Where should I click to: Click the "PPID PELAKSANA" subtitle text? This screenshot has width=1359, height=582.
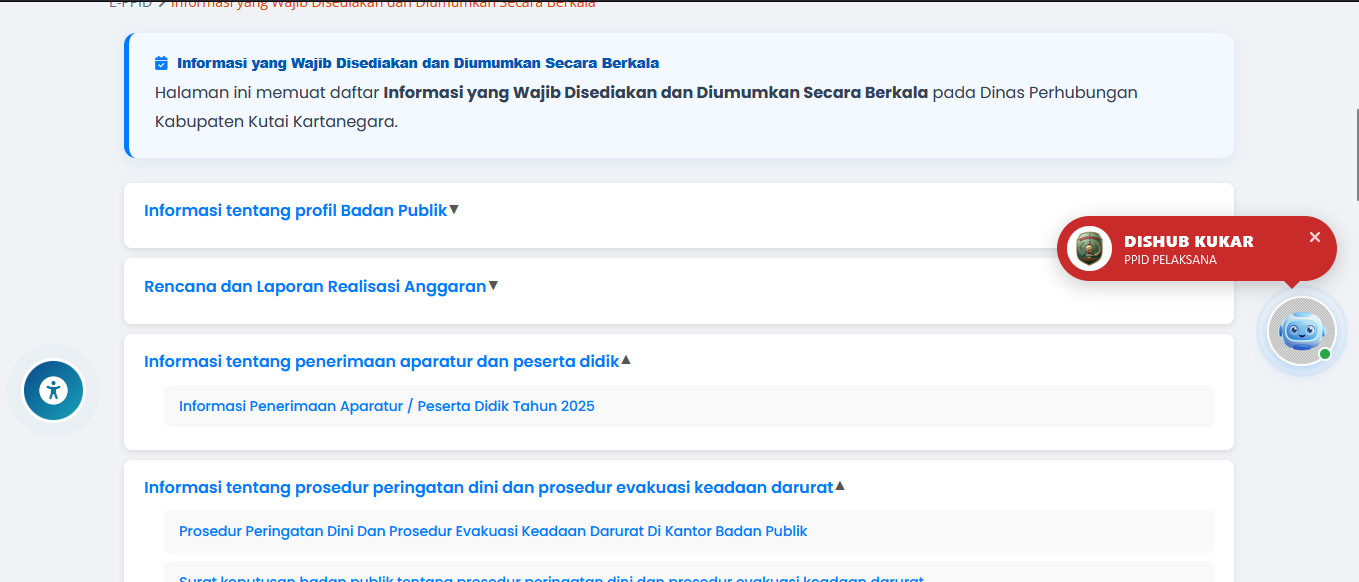1170,260
